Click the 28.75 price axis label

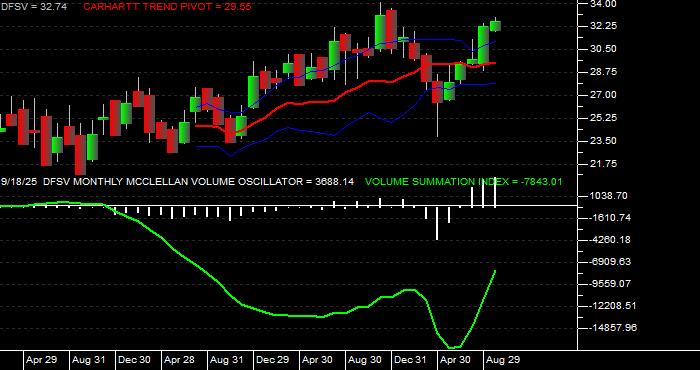[x=603, y=72]
